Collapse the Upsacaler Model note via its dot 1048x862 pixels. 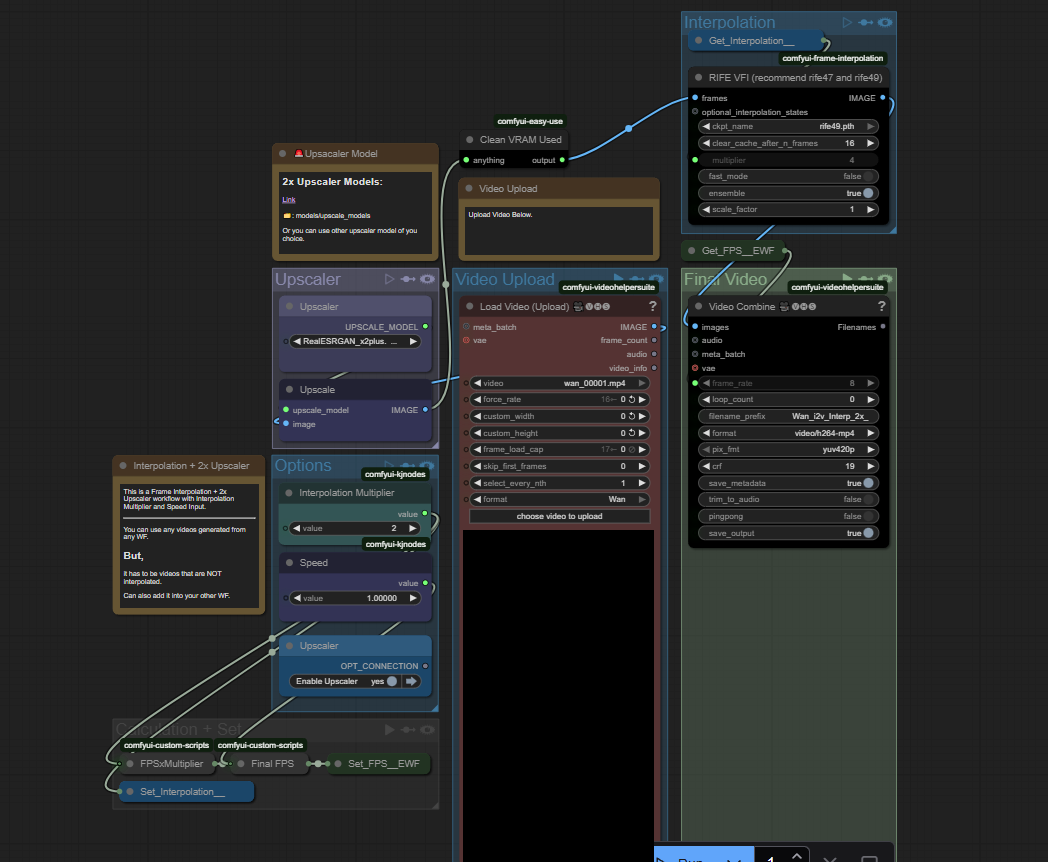[x=283, y=154]
